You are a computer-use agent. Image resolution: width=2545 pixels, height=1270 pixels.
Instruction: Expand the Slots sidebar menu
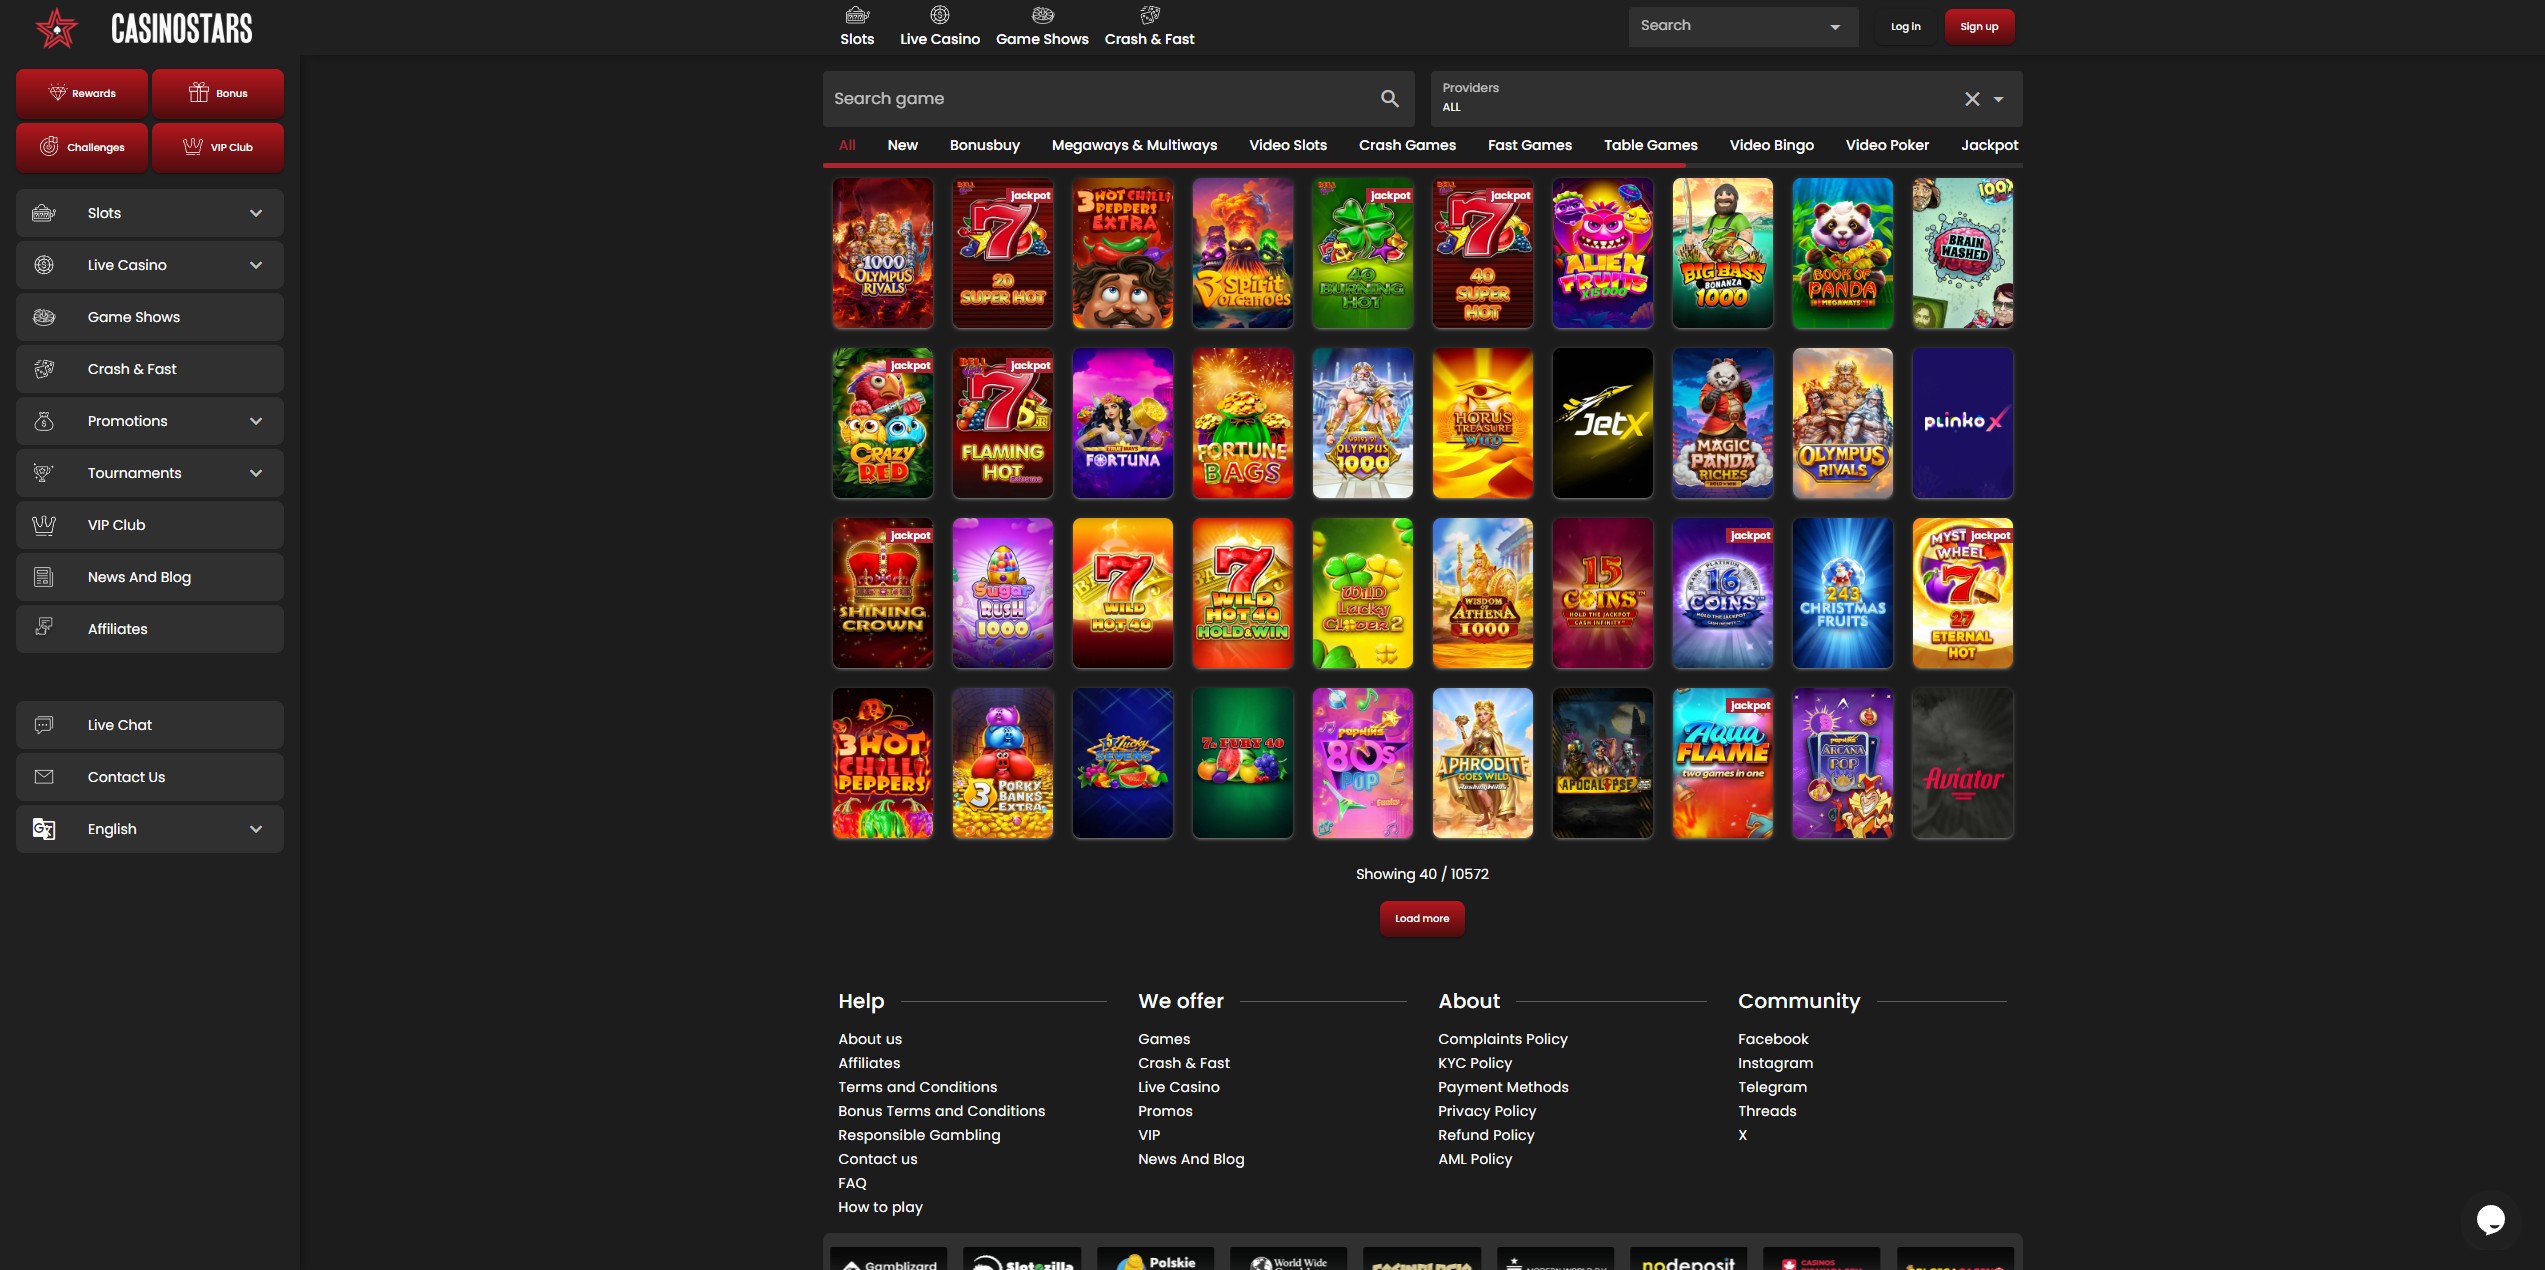(x=256, y=213)
